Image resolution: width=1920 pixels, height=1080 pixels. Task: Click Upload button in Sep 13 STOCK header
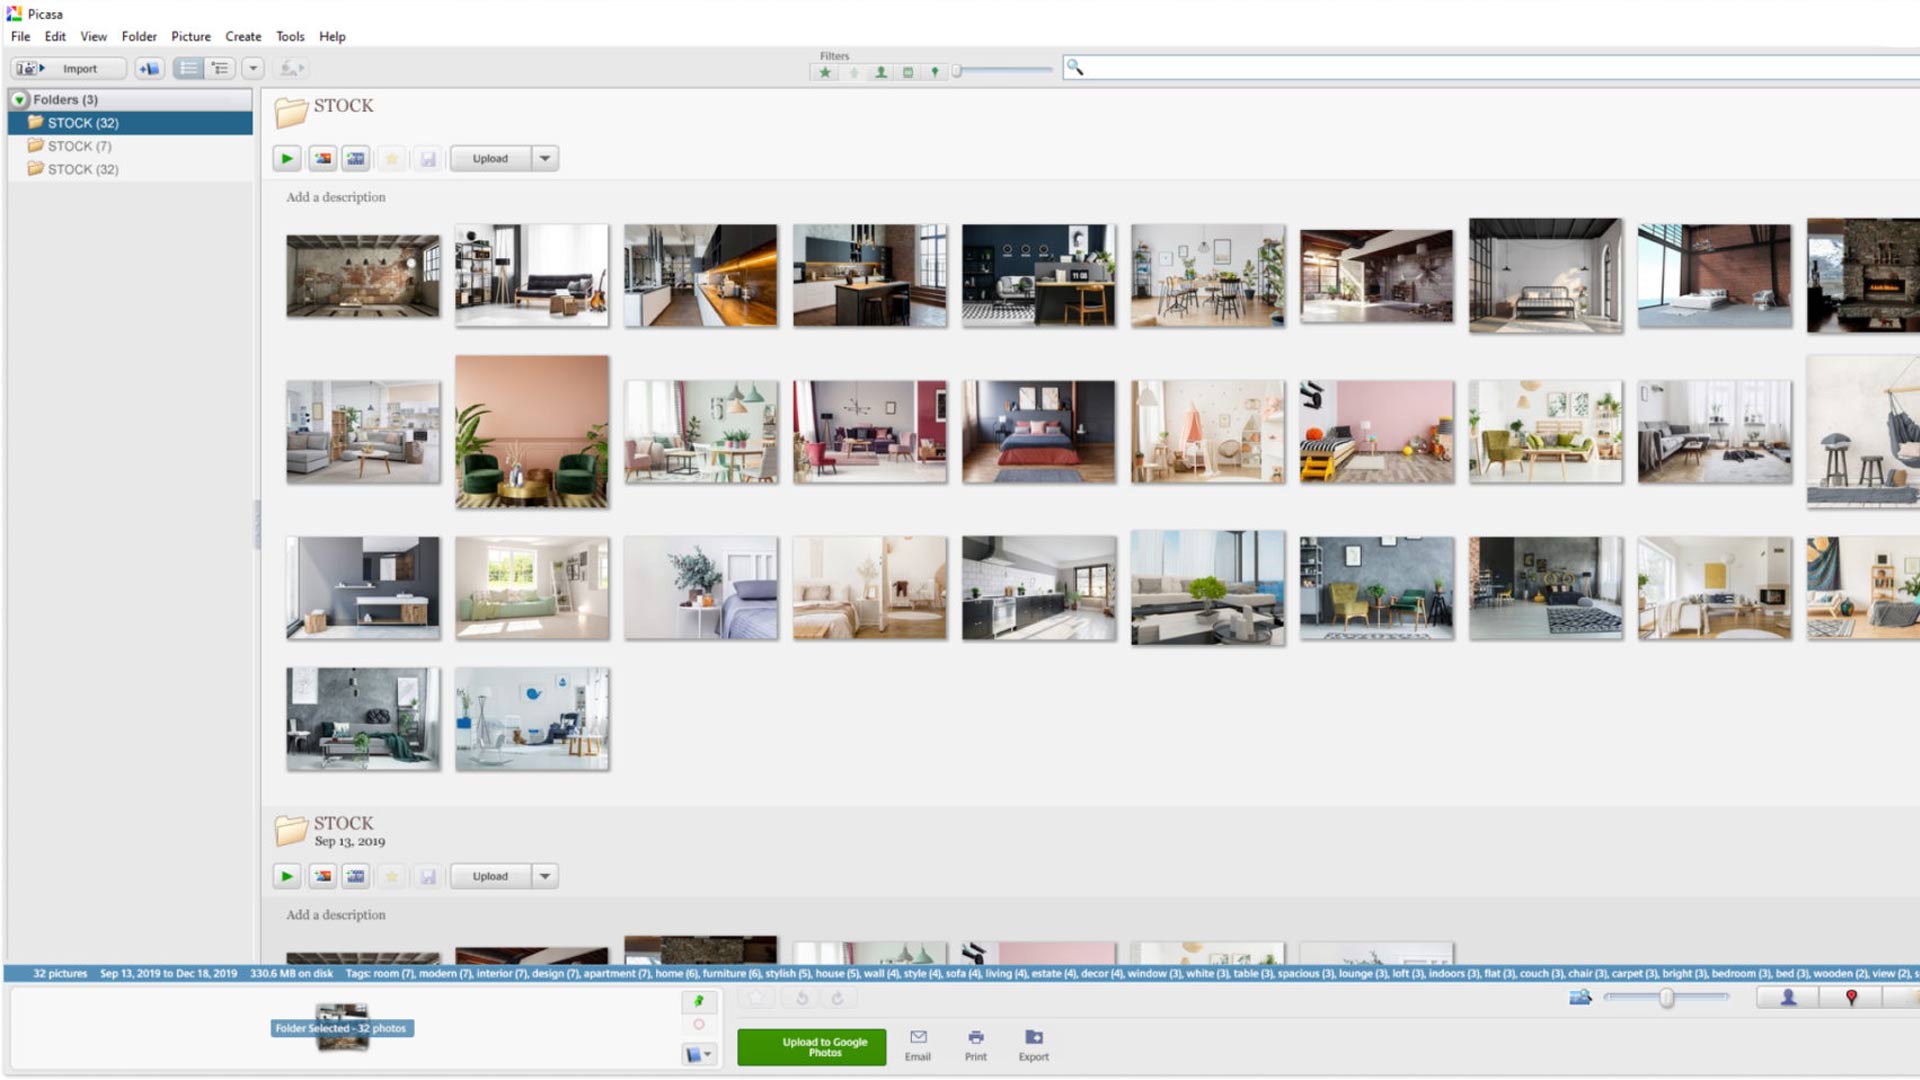pos(490,876)
